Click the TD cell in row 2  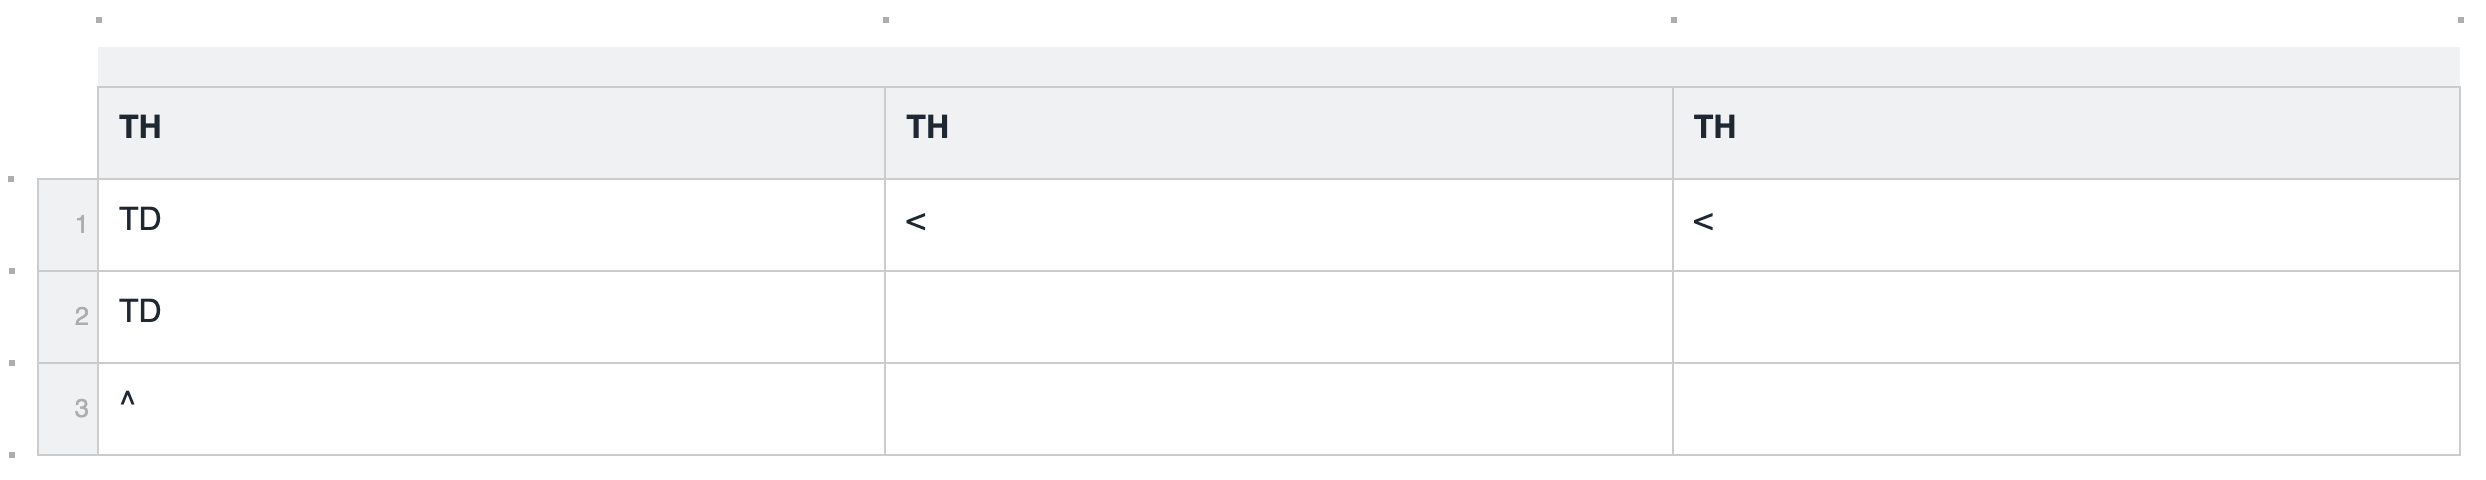(x=490, y=317)
